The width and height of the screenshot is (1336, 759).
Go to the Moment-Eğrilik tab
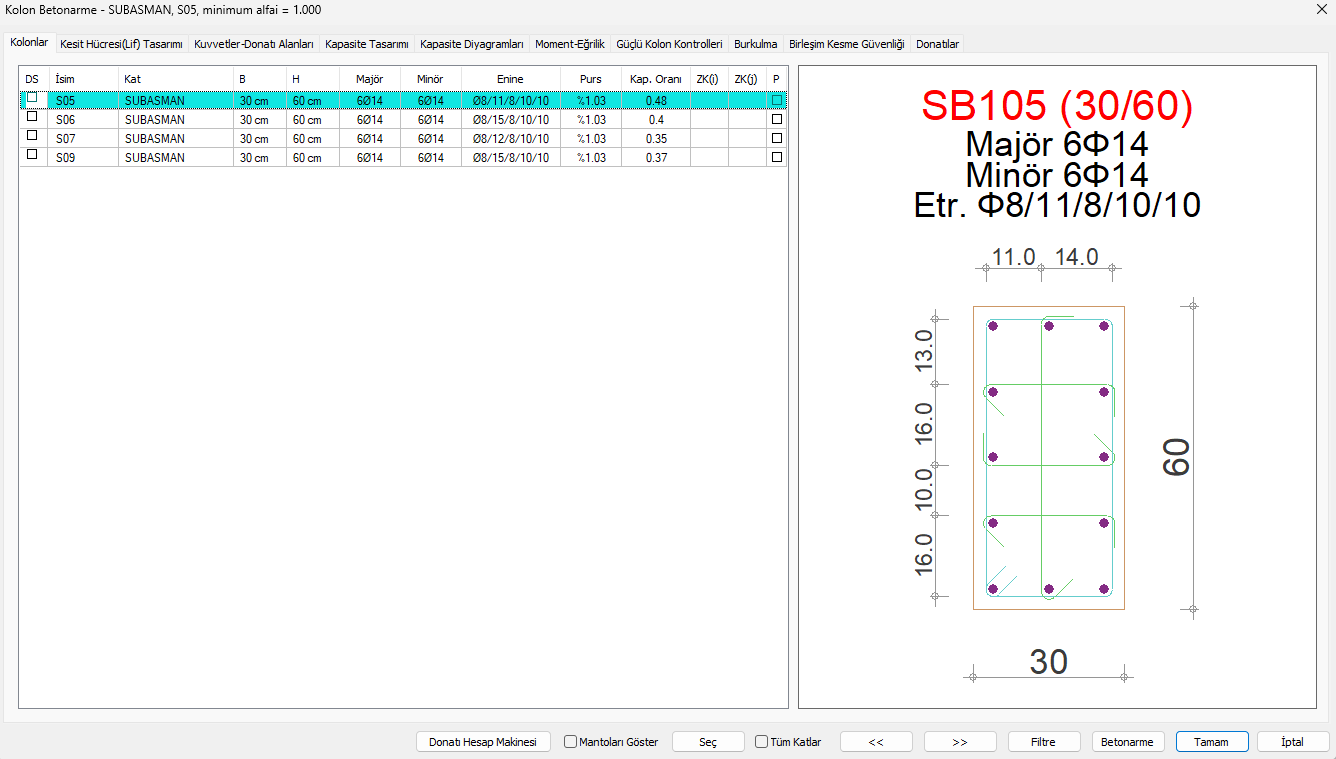[569, 44]
